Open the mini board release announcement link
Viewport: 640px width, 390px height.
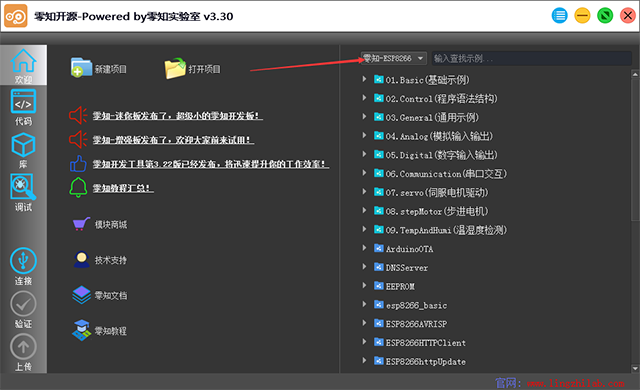[x=178, y=116]
